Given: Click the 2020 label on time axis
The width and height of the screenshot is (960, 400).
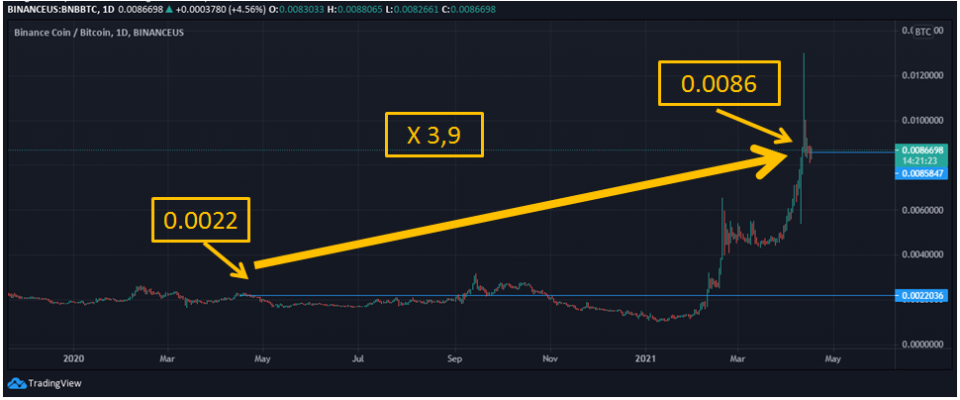Looking at the screenshot, I should point(72,356).
